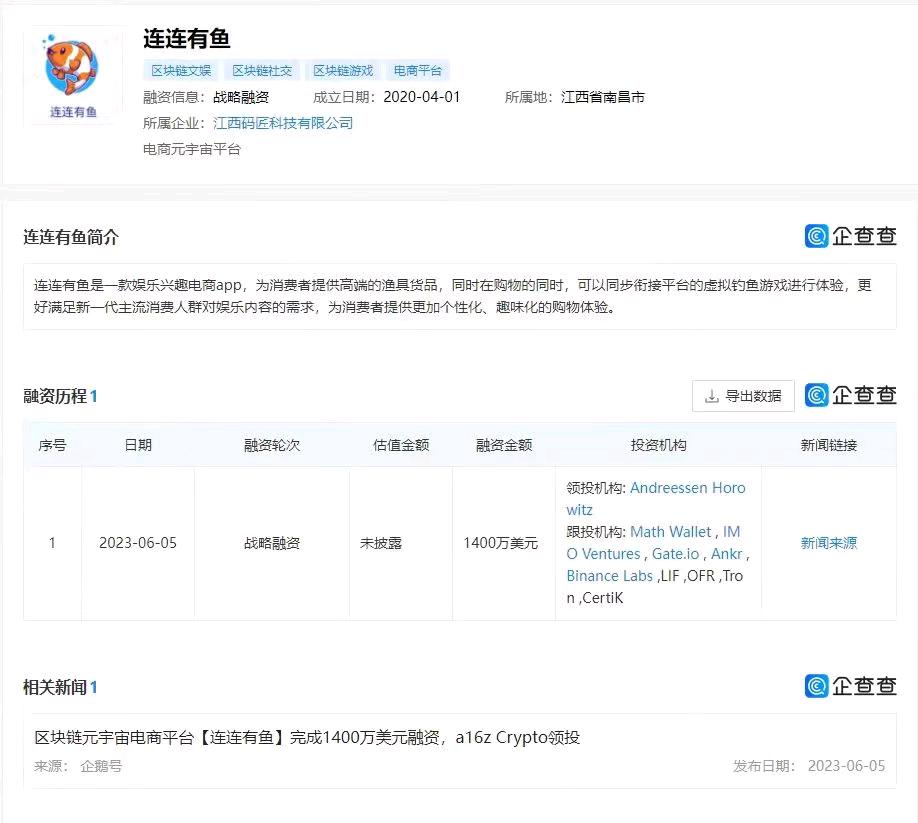The image size is (918, 823).
Task: Click the 来源 企鹅号 source text
Action: click(78, 766)
